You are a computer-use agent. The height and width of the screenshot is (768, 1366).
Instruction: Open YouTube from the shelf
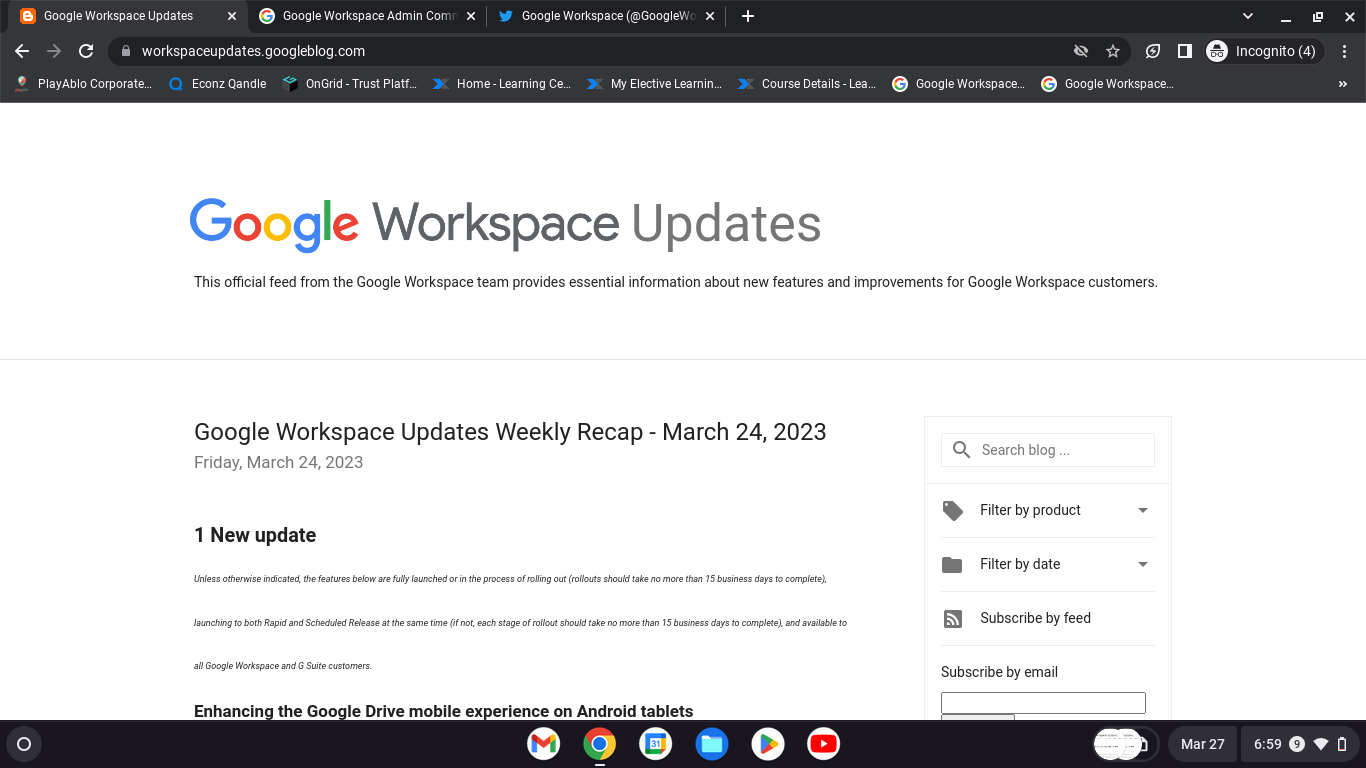[x=823, y=744]
